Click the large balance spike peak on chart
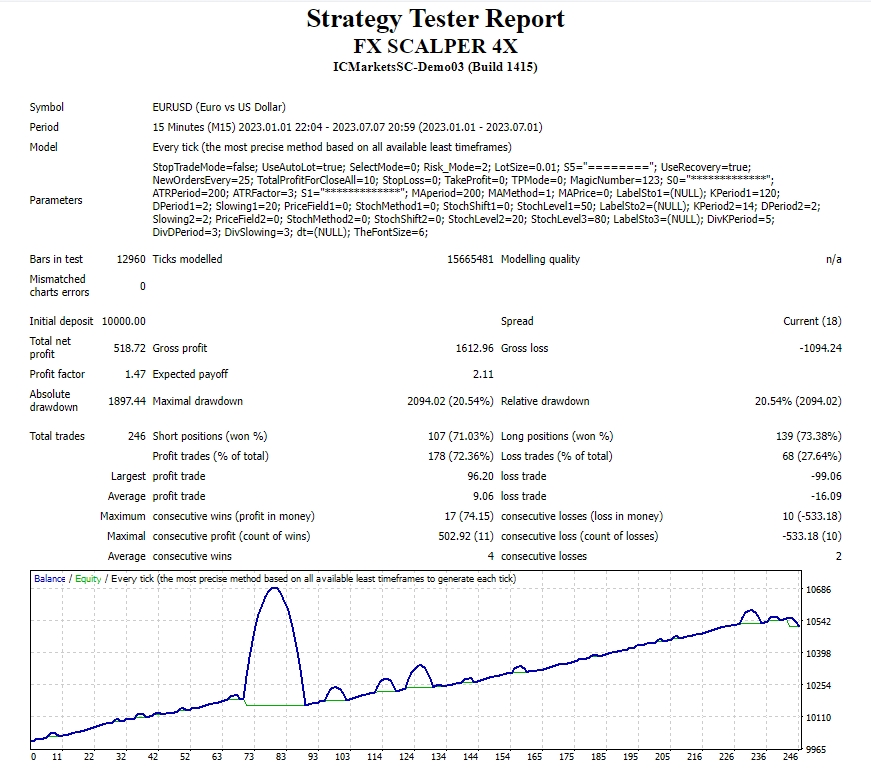The width and height of the screenshot is (871, 769). [274, 588]
